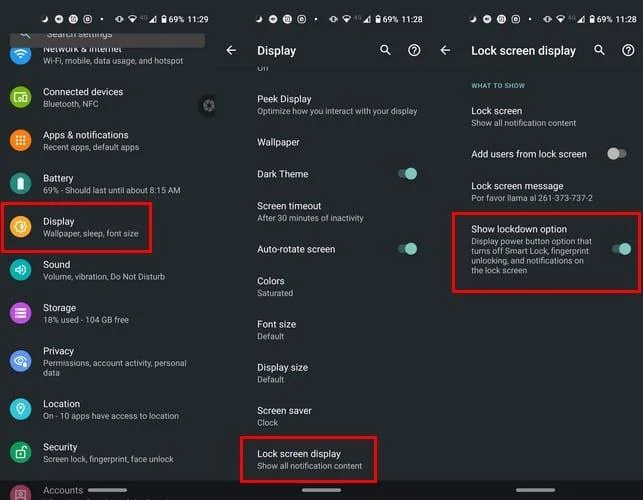
Task: Tap the Search settings field
Action: point(107,39)
